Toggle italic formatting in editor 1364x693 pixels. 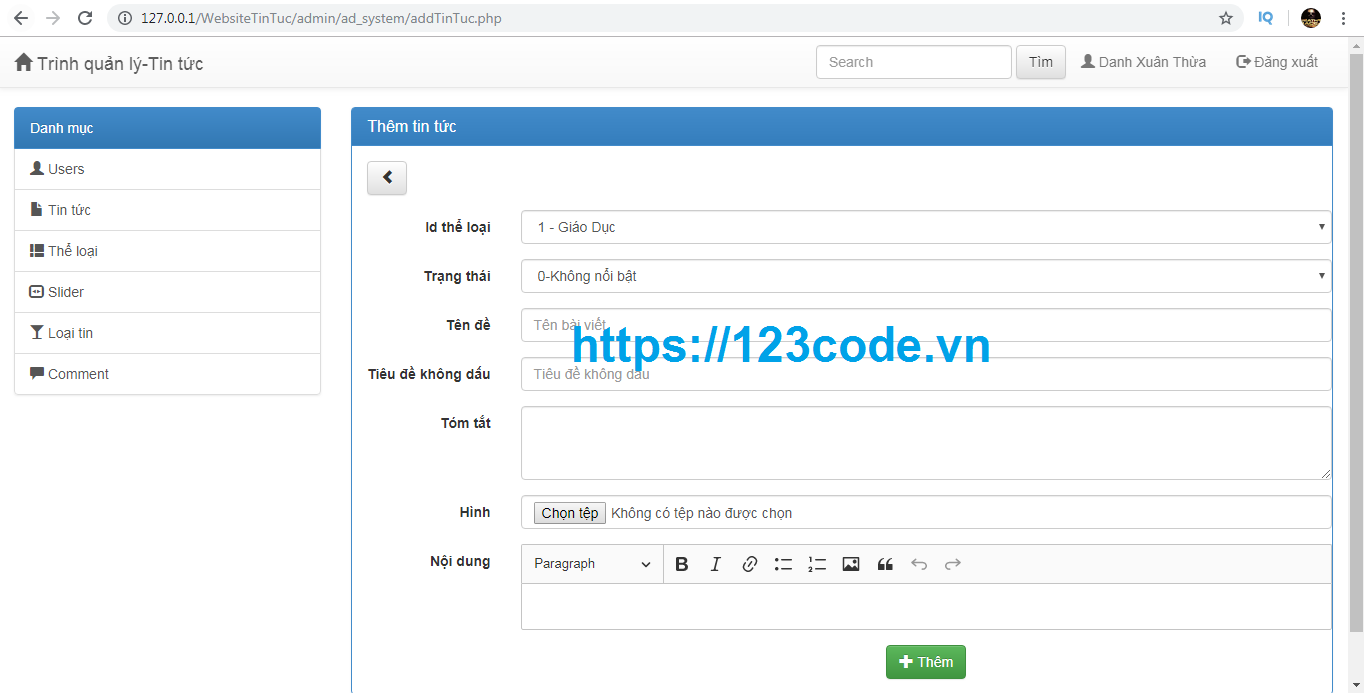[715, 564]
